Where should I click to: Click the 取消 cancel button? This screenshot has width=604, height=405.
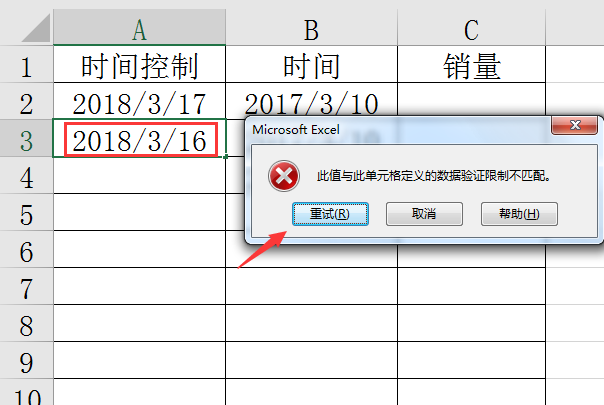tap(424, 214)
